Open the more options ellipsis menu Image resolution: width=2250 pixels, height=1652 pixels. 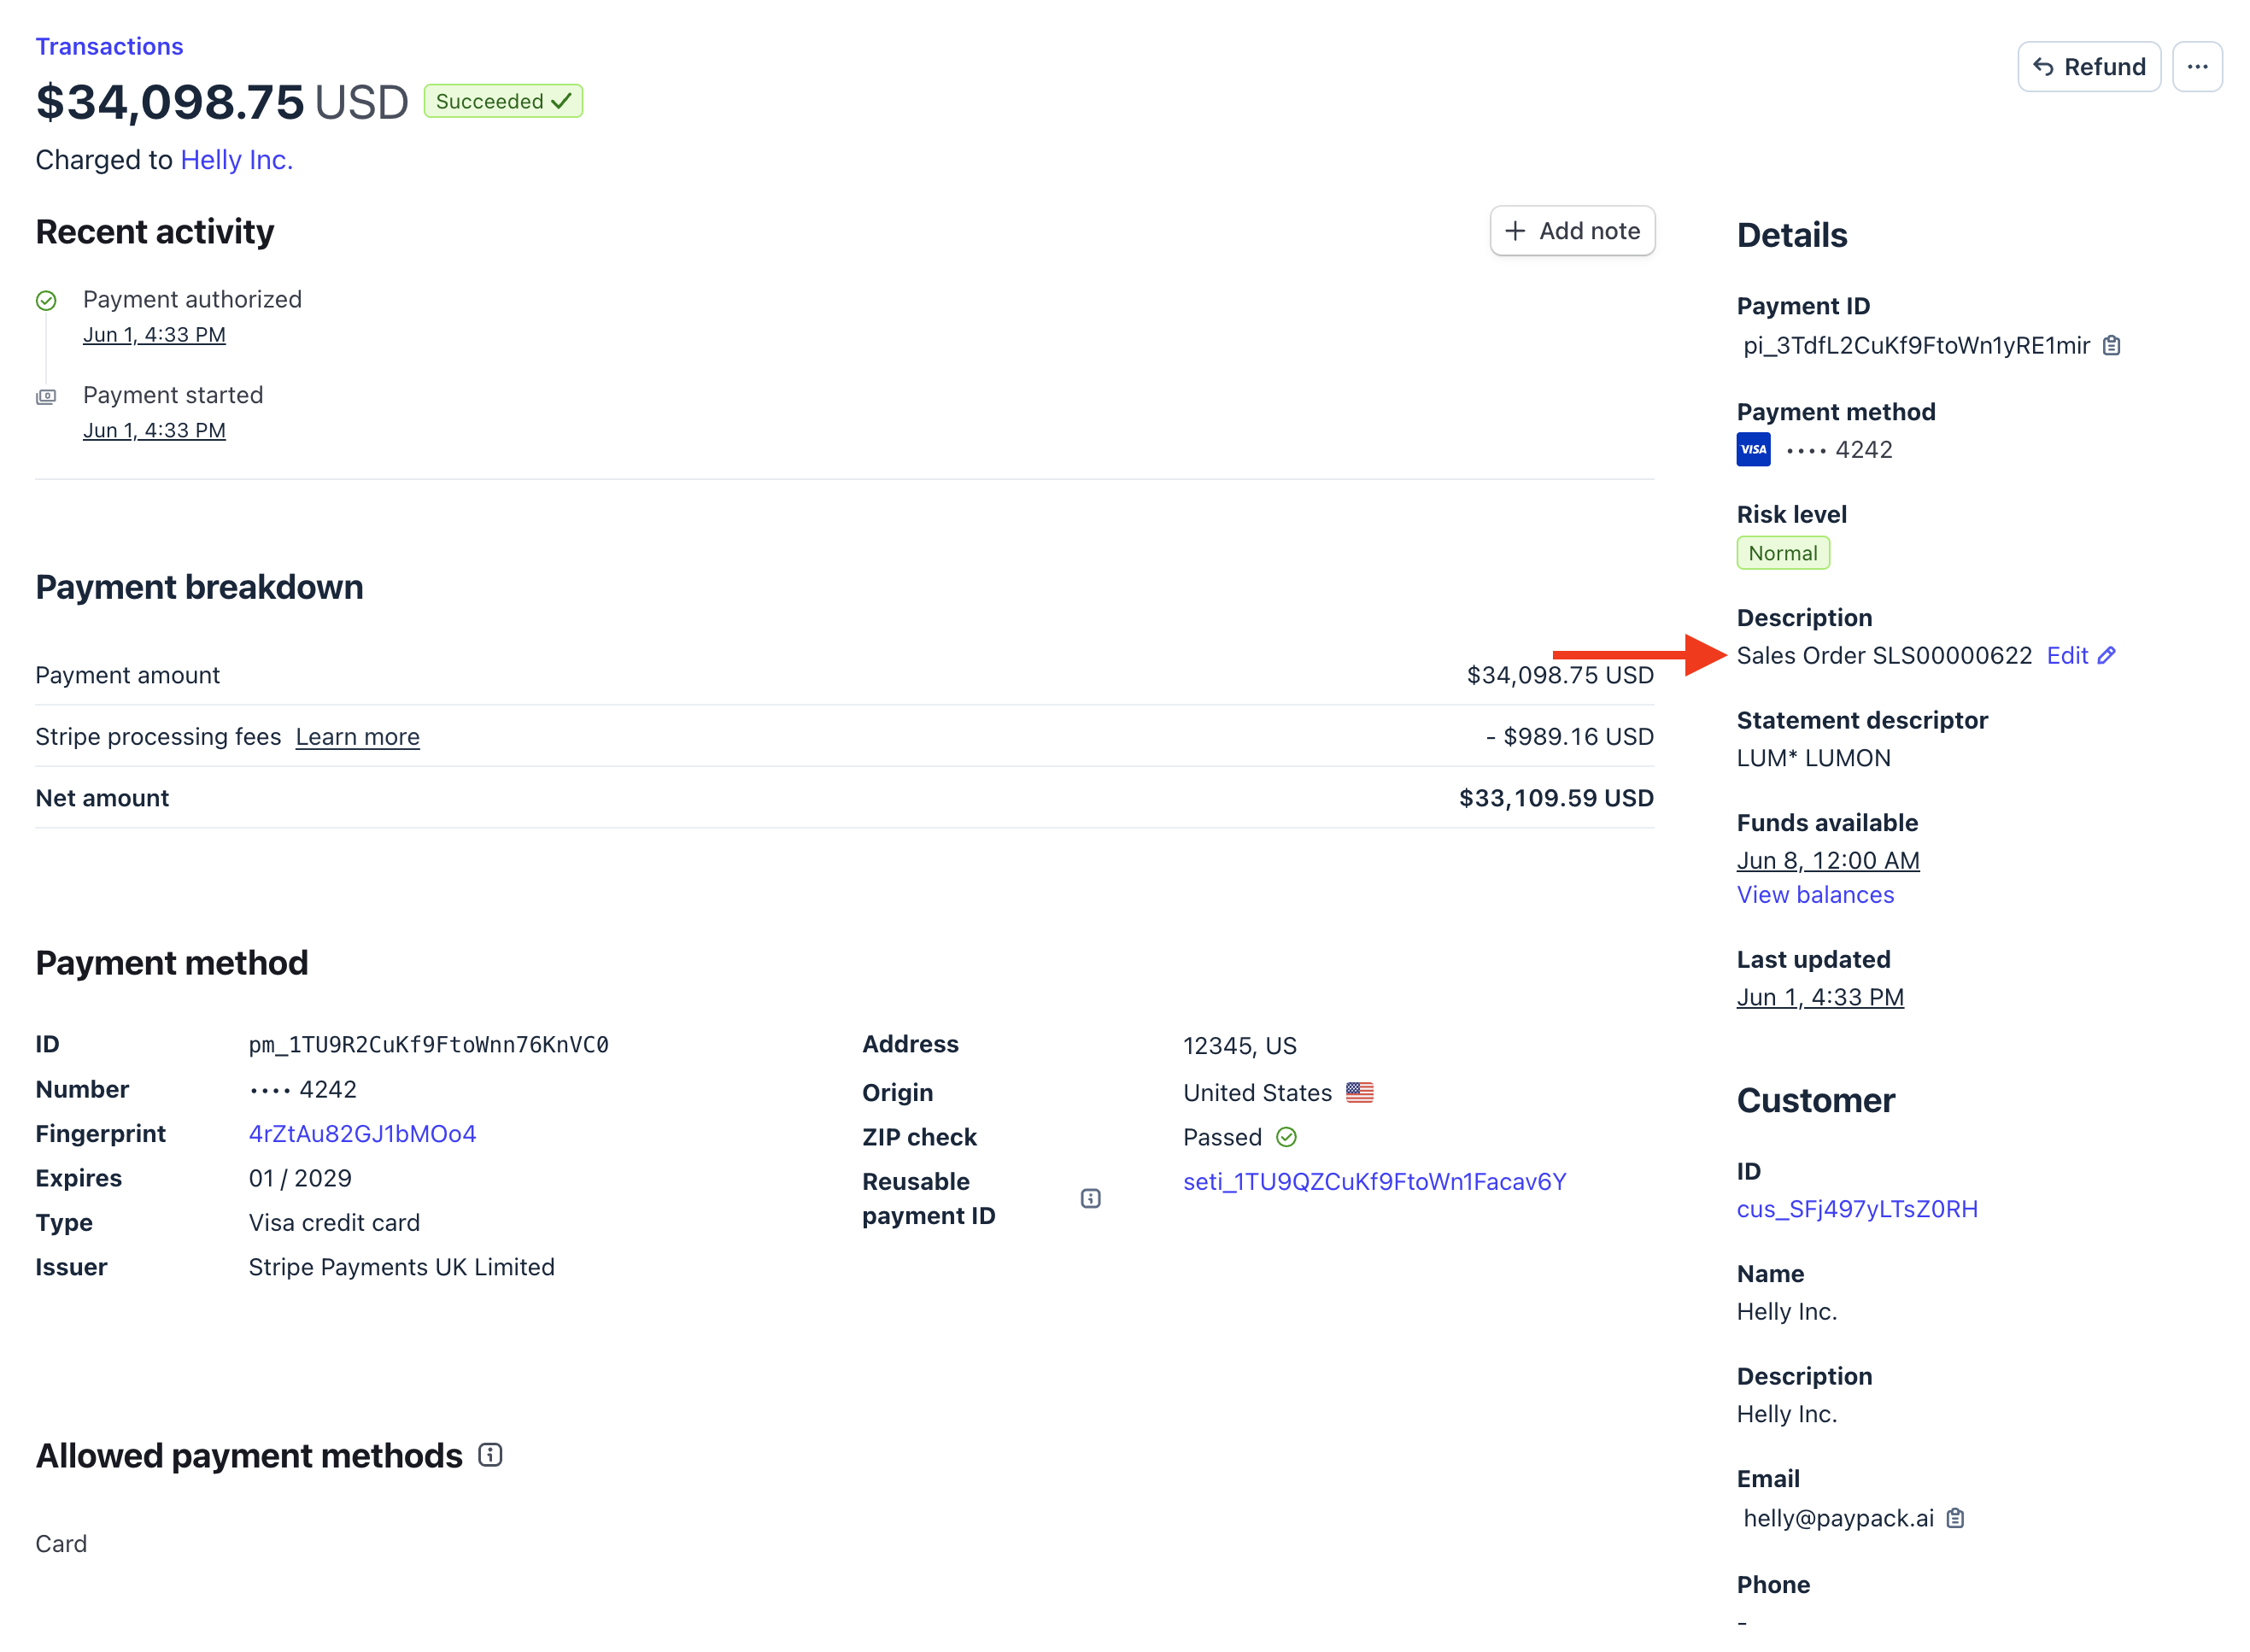[x=2196, y=67]
